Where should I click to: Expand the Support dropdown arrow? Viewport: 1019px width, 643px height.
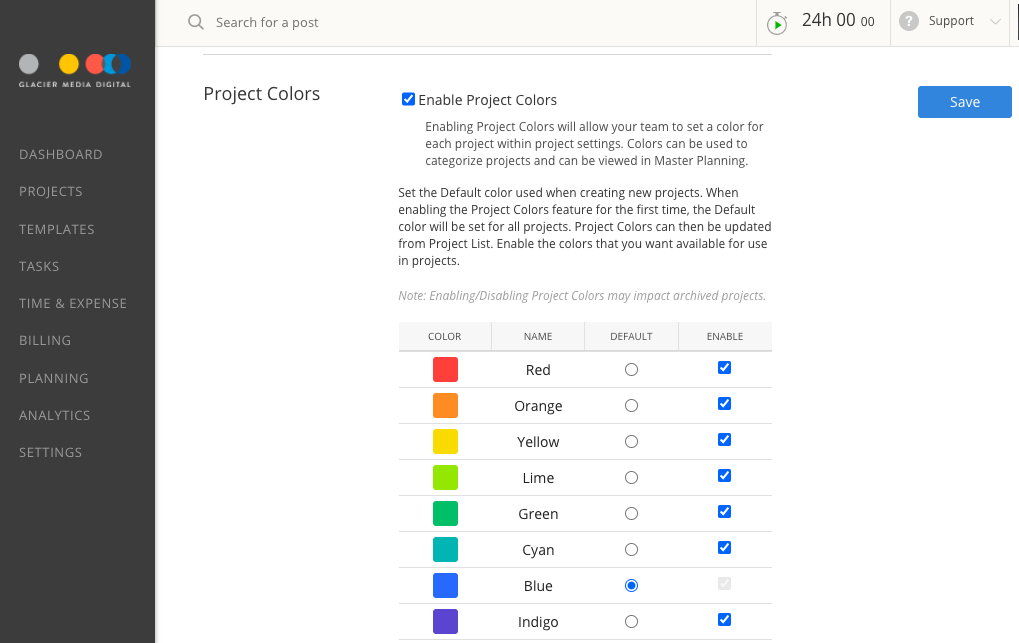click(x=994, y=22)
